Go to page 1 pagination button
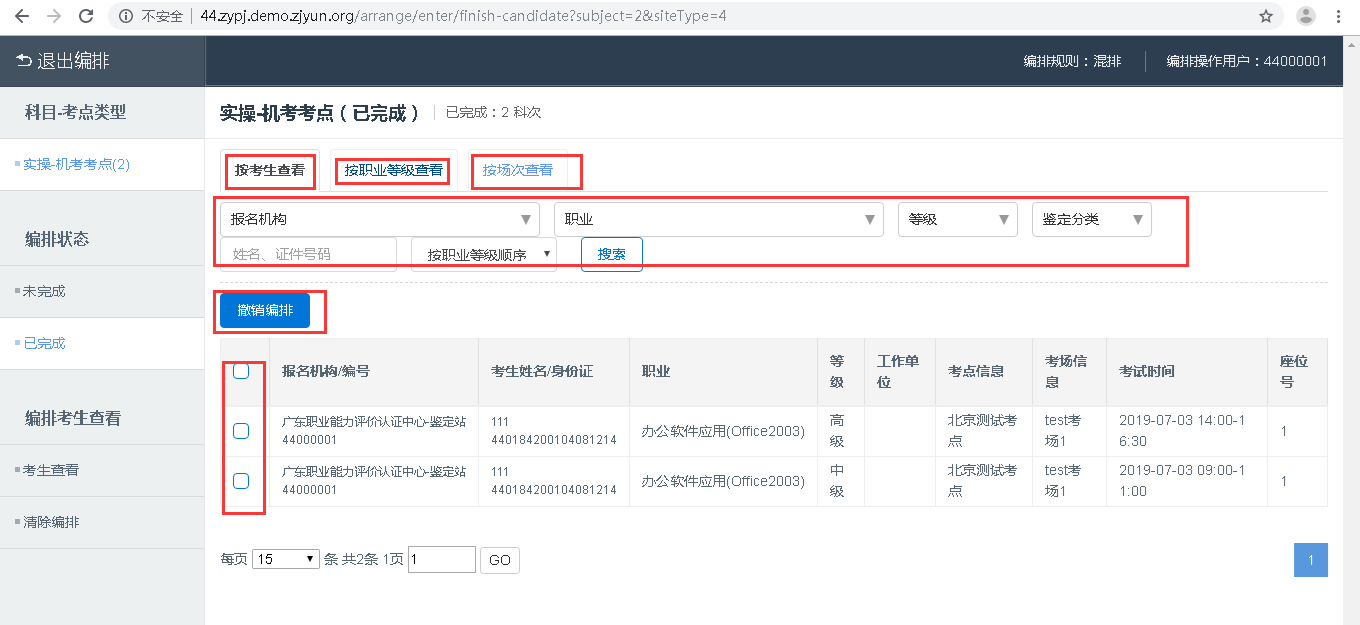The width and height of the screenshot is (1360, 625). tap(1311, 560)
